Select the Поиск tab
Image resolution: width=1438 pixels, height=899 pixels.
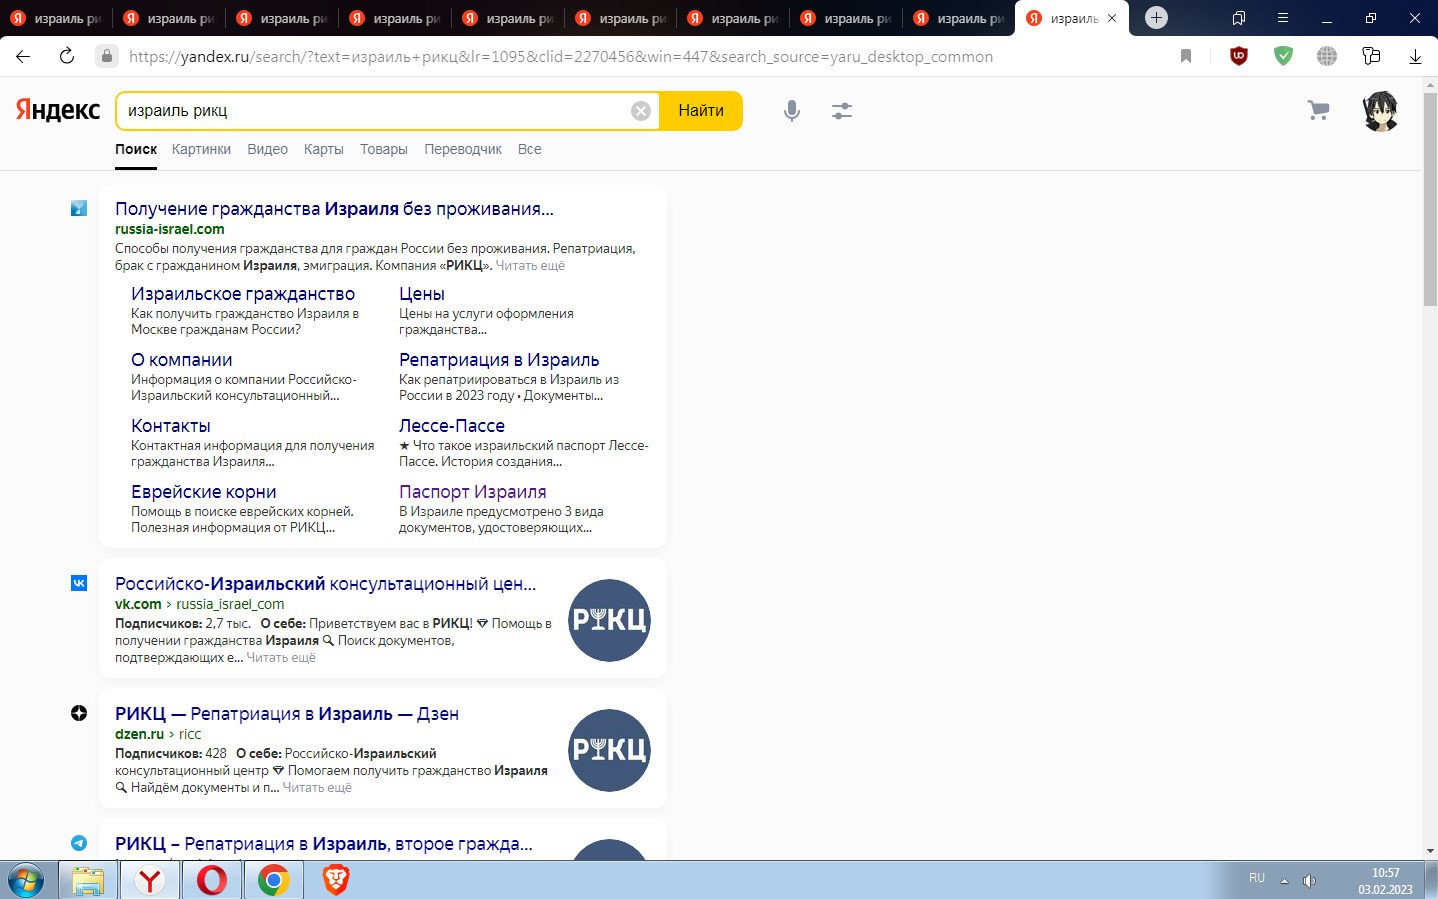(136, 149)
